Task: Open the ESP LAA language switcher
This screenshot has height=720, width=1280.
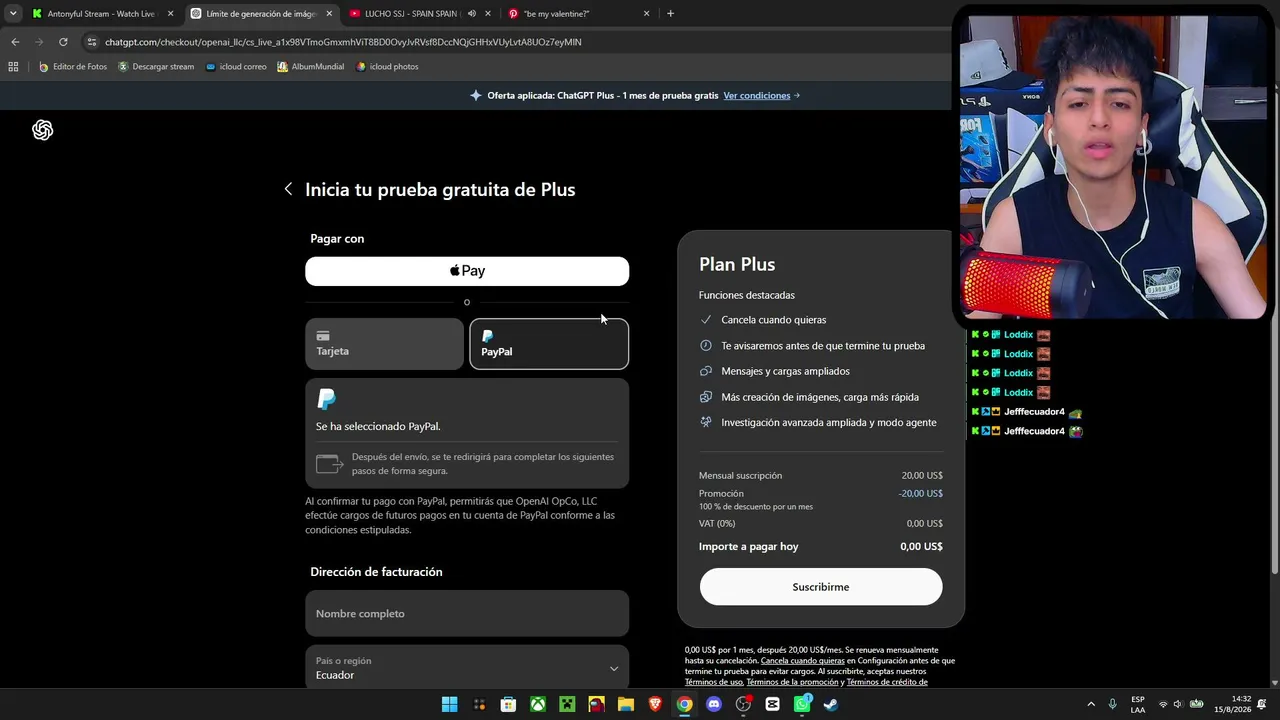Action: [1138, 704]
